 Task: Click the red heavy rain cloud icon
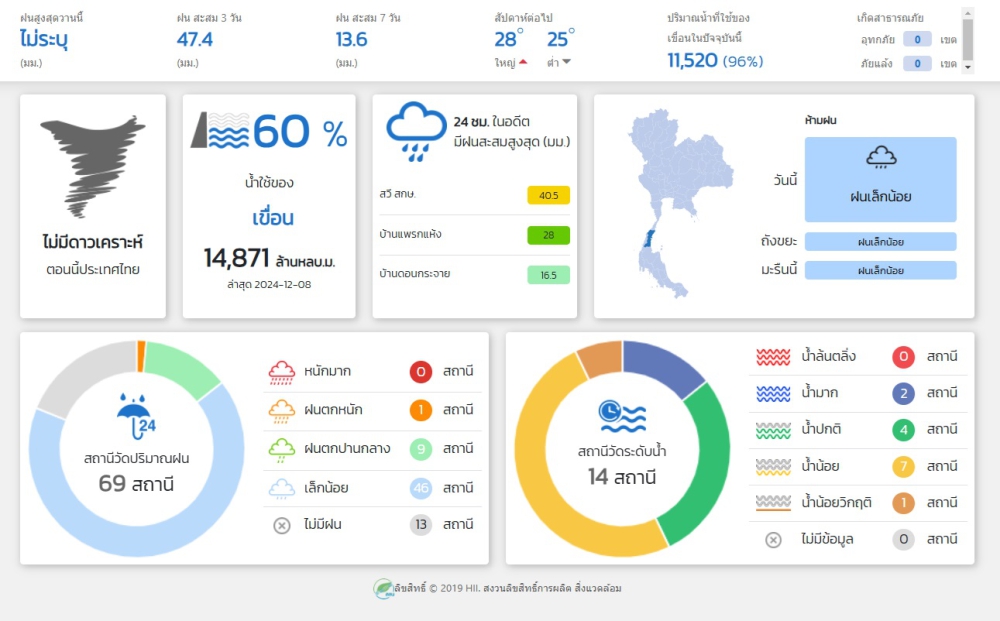coord(282,372)
